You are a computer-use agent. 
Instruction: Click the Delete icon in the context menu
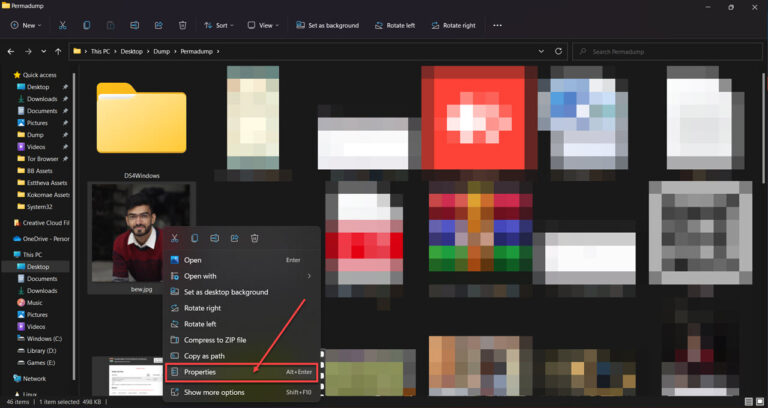click(255, 238)
